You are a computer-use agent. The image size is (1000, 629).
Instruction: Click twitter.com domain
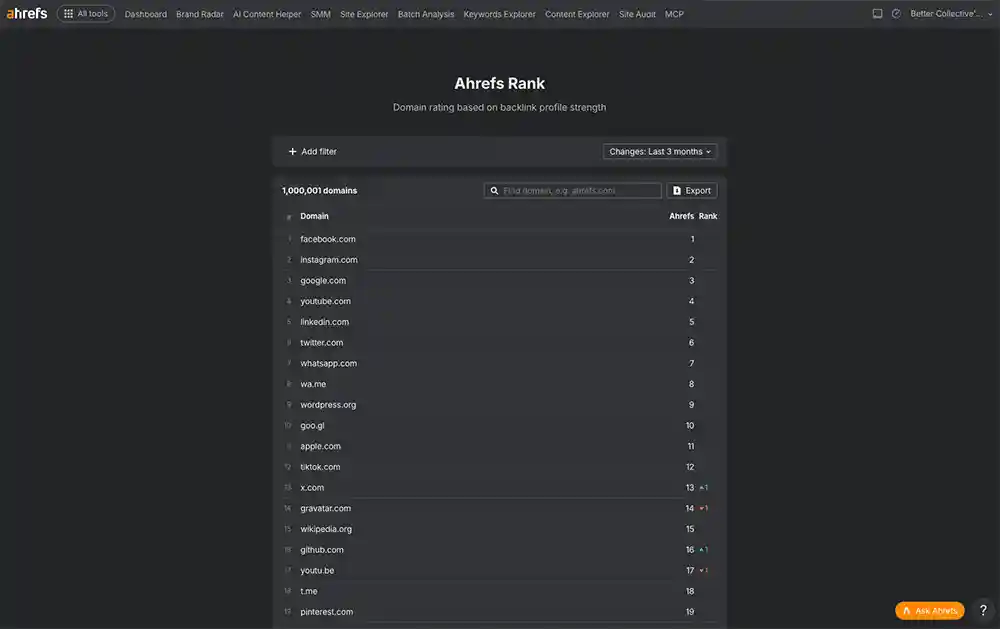tap(321, 343)
